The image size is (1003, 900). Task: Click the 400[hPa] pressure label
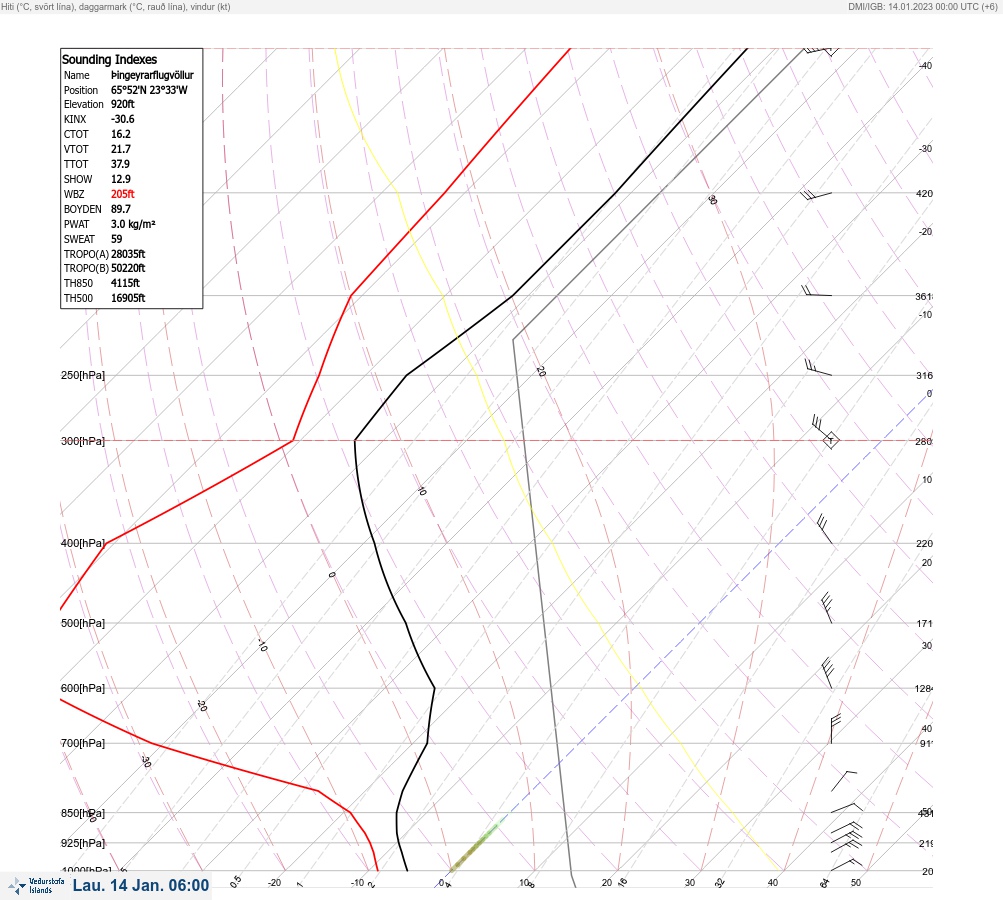point(83,543)
